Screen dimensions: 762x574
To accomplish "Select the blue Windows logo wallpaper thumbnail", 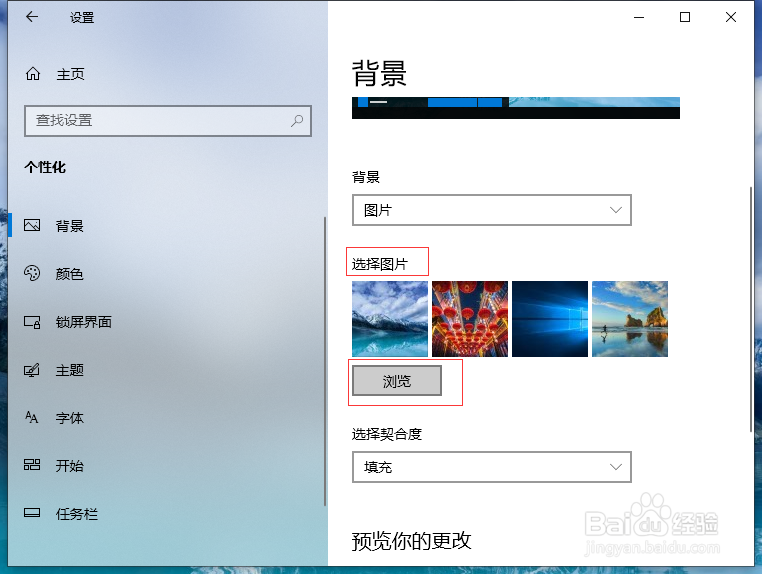I will tap(550, 319).
